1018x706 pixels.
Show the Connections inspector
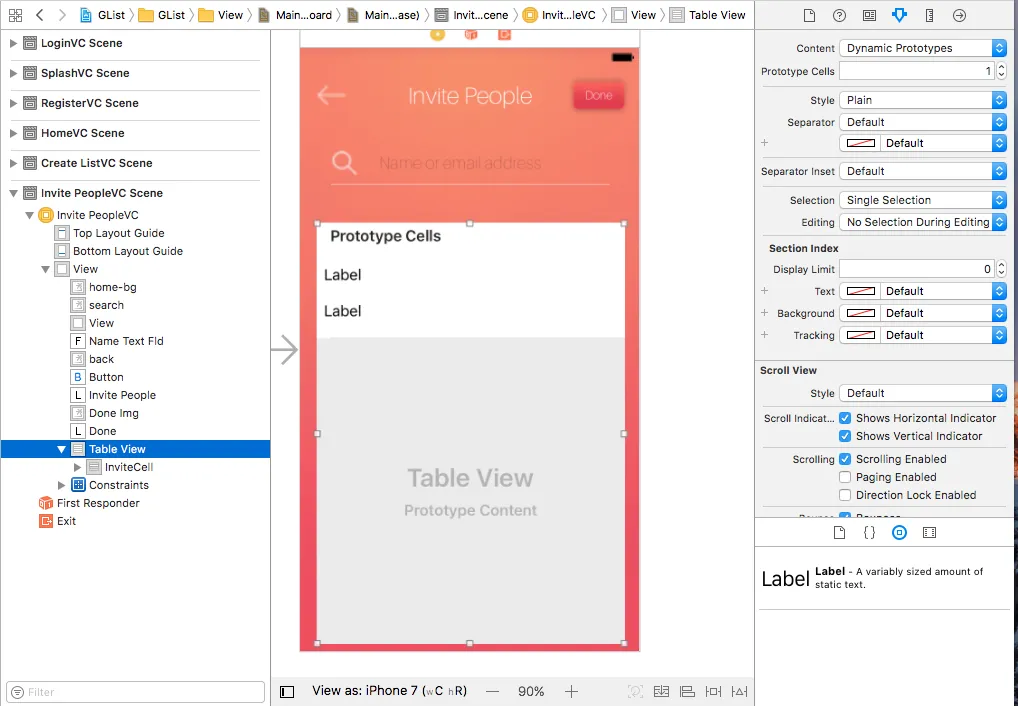click(x=959, y=15)
